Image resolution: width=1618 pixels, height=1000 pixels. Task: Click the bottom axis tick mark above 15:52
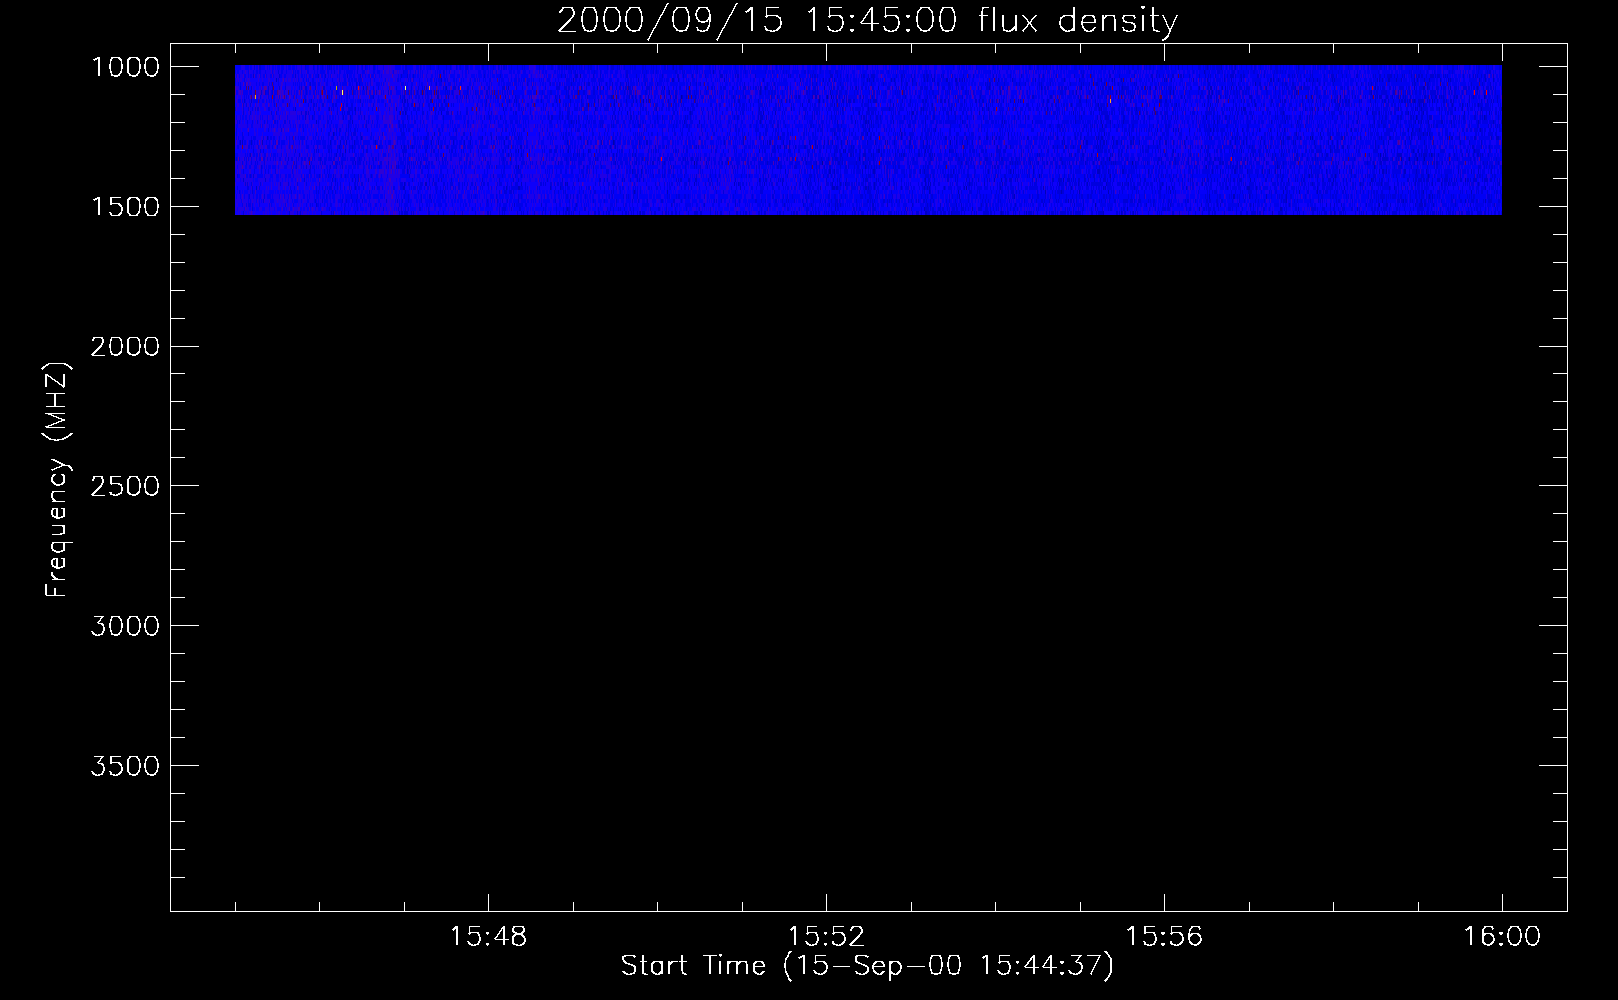pyautogui.click(x=826, y=903)
